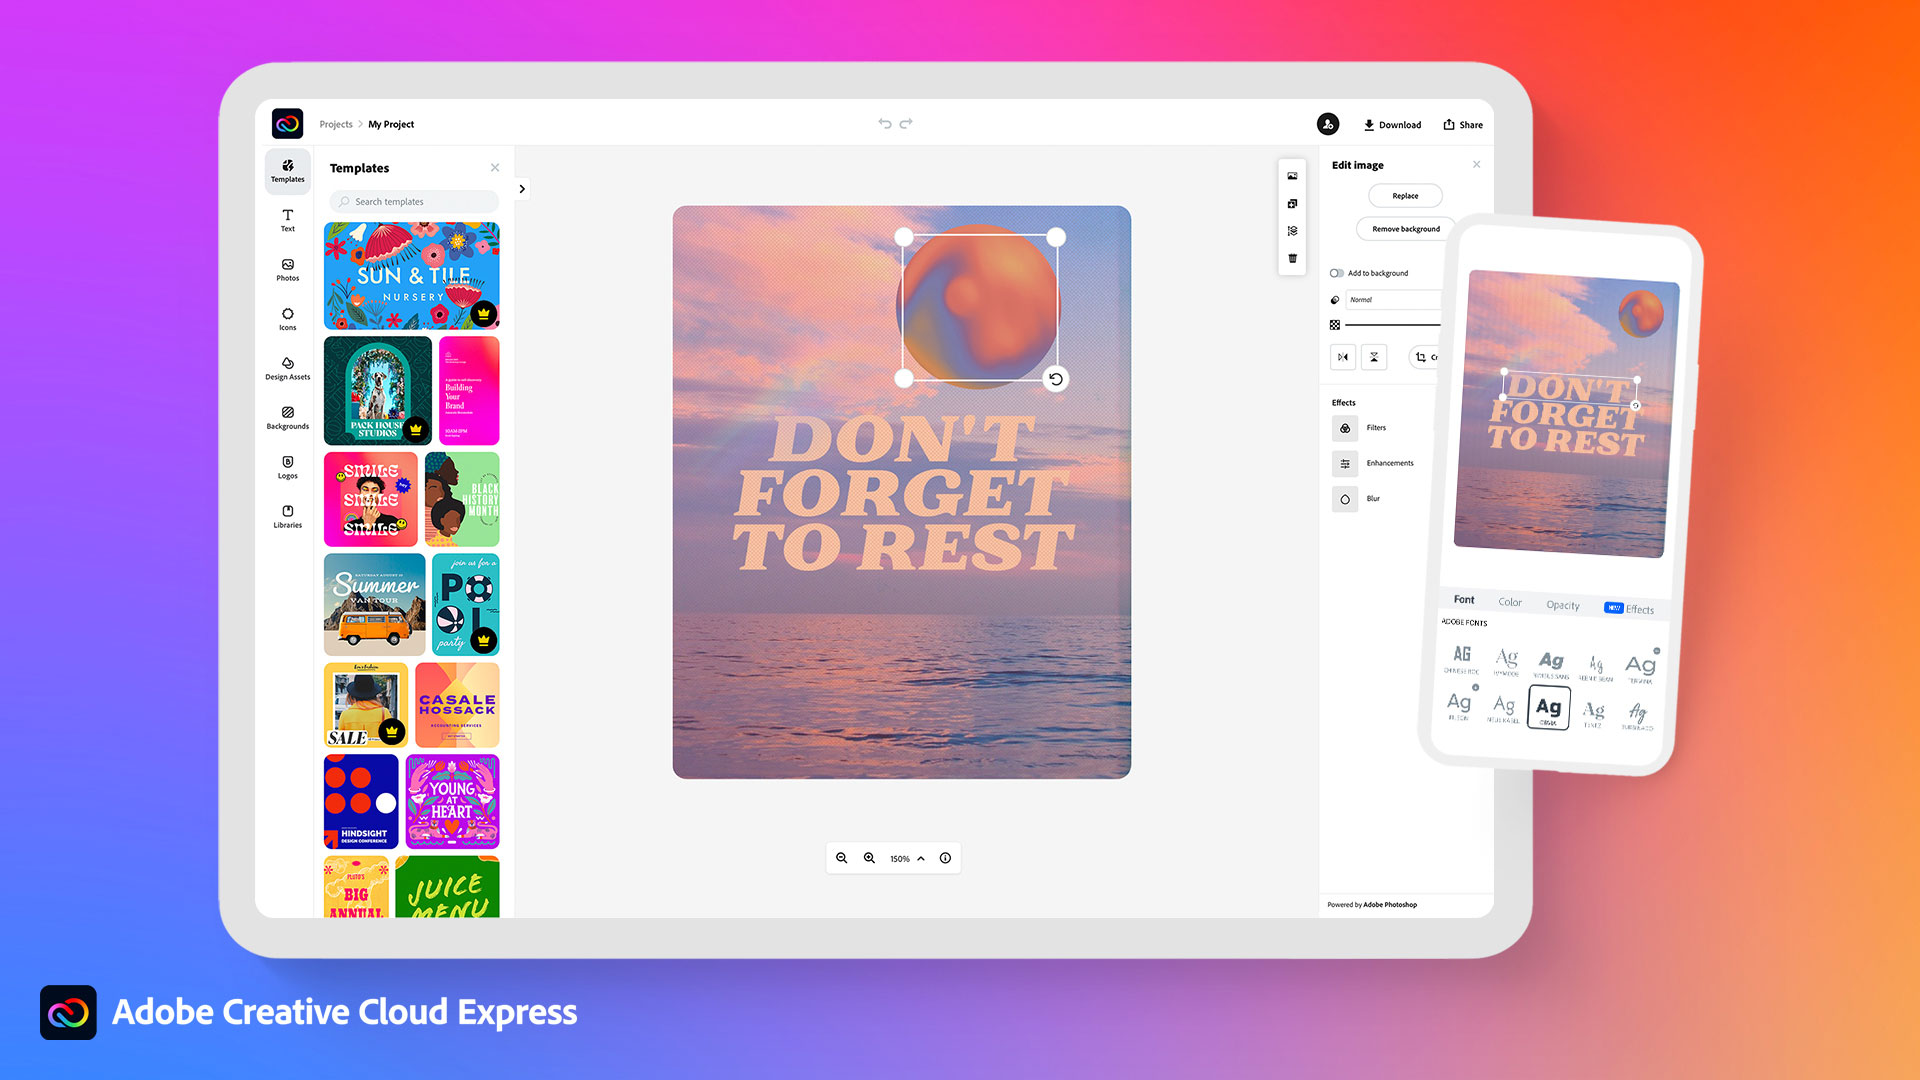
Task: Select the Opacity tab option
Action: tap(1561, 605)
